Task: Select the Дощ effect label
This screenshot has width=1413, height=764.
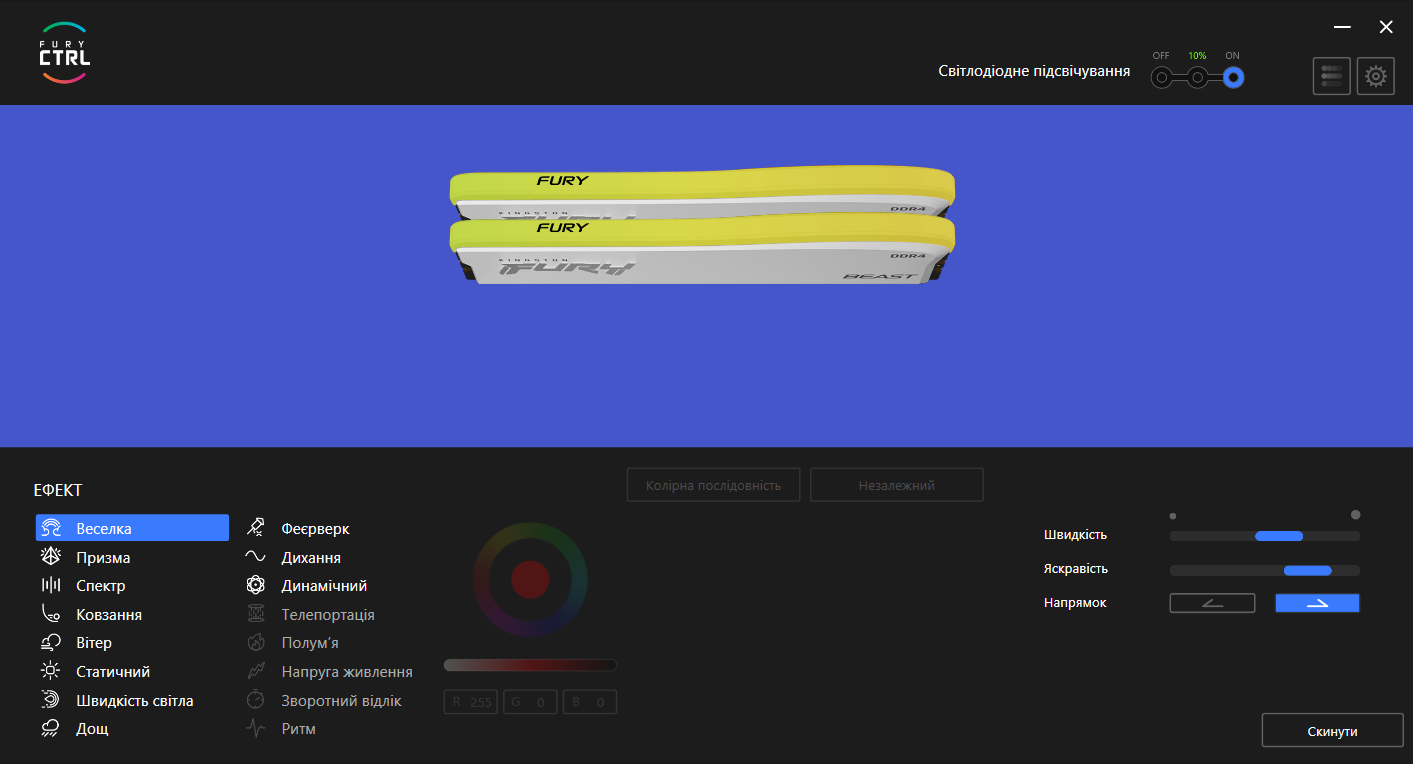Action: [x=92, y=728]
